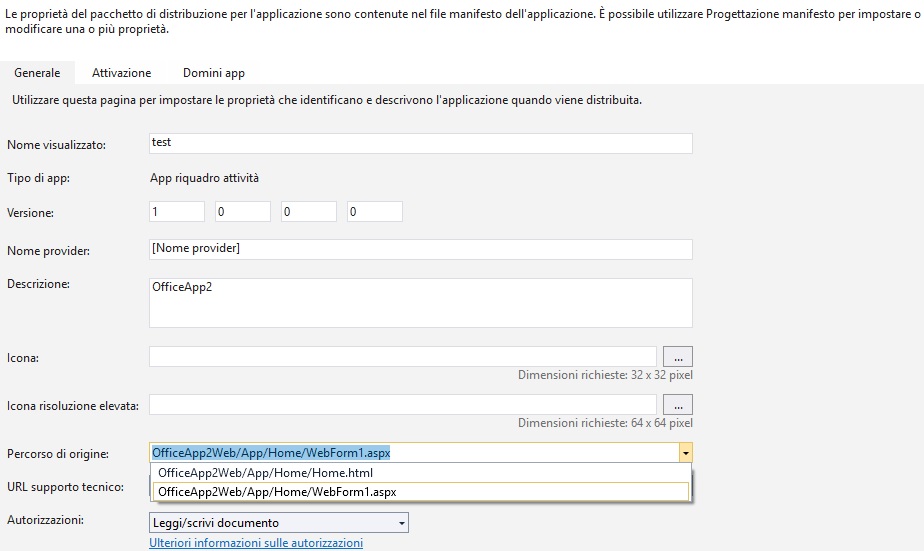
Task: Click the Nome provider text field
Action: [x=421, y=249]
